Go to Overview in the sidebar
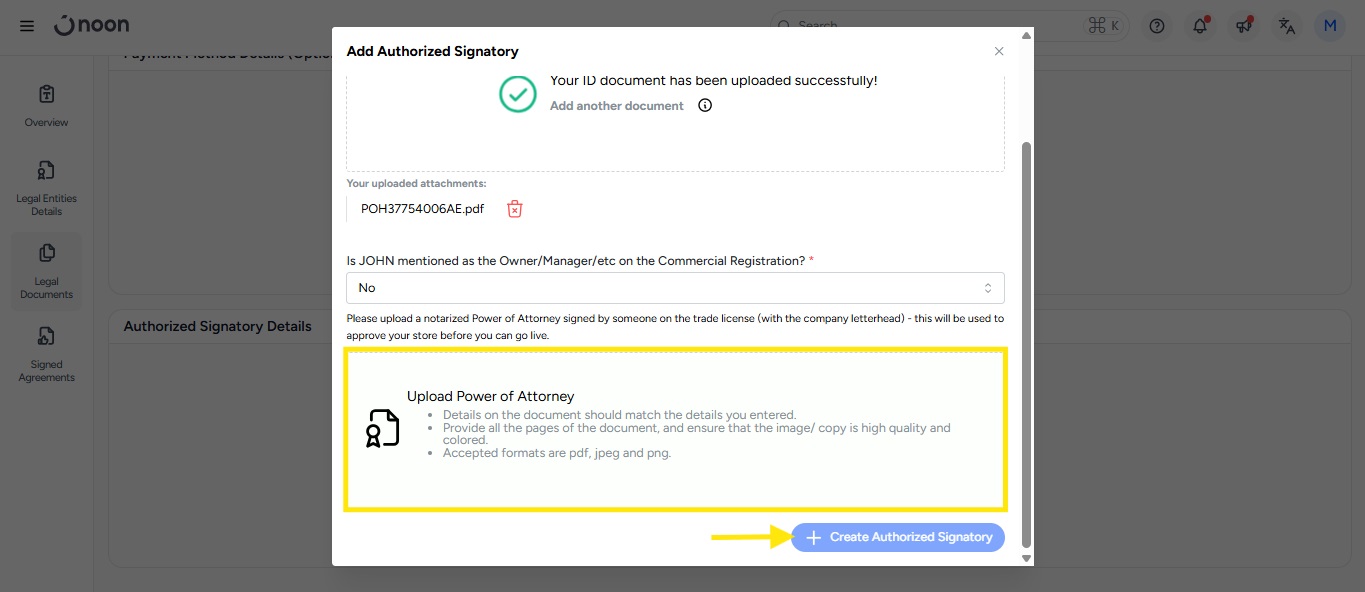1365x592 pixels. tap(46, 105)
